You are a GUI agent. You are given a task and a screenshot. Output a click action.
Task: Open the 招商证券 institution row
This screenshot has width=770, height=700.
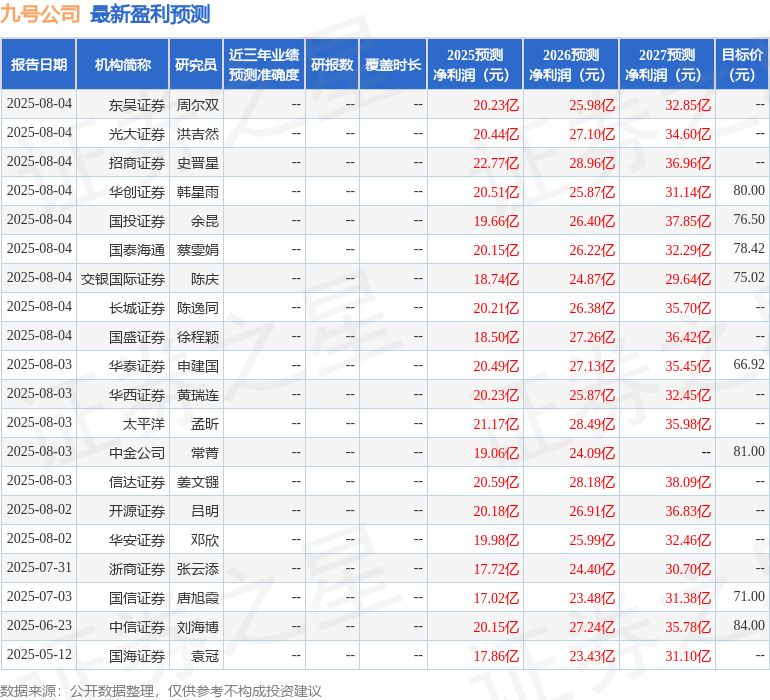(137, 162)
